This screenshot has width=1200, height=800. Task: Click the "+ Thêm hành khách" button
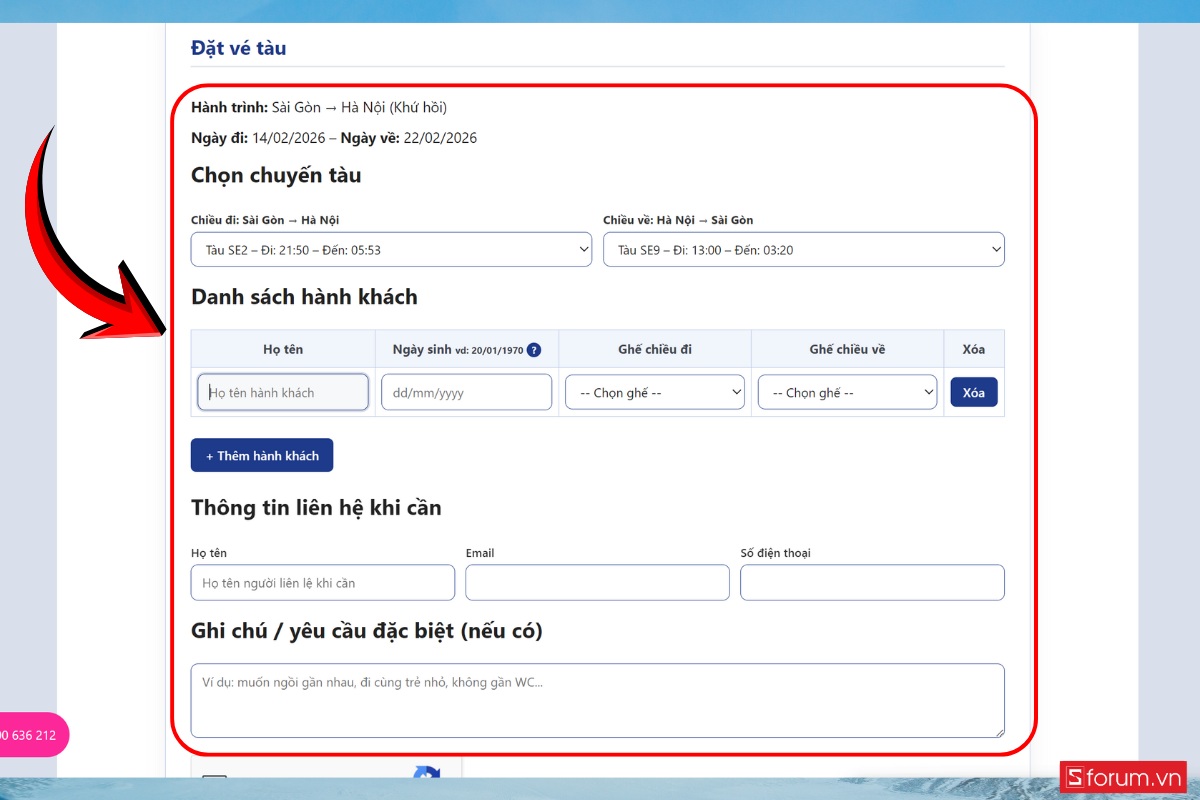click(x=261, y=455)
